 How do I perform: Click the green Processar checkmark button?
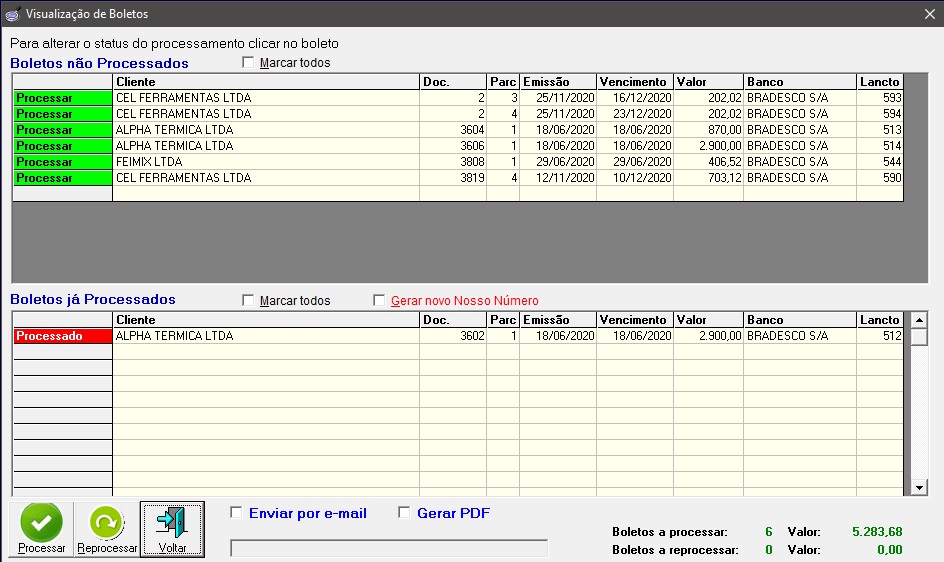[x=41, y=529]
